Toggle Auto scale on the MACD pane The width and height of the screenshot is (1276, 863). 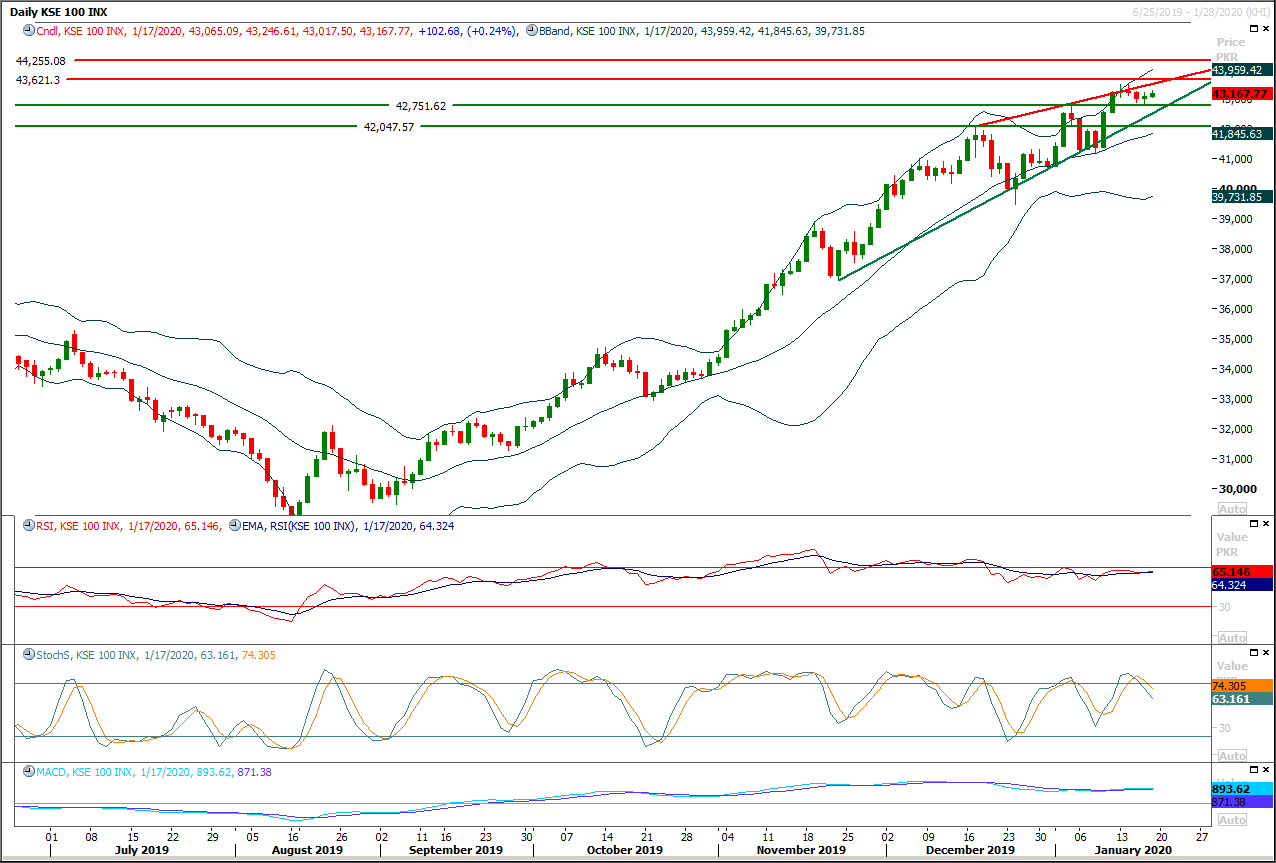pos(1232,820)
